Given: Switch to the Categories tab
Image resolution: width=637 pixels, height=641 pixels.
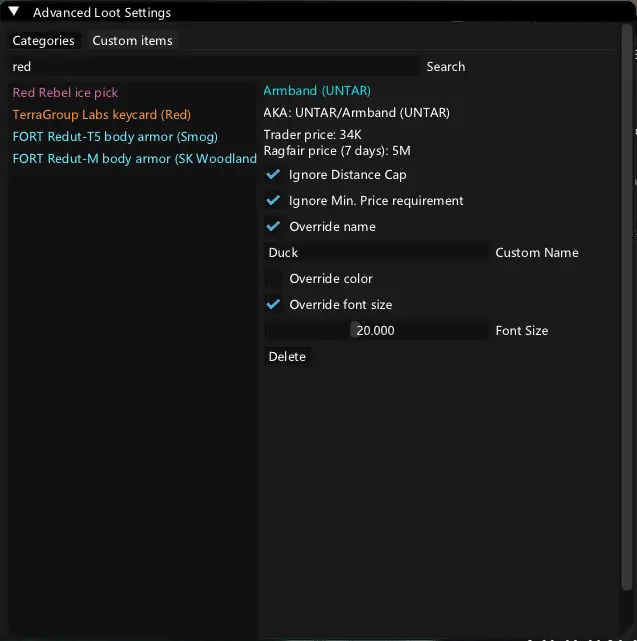Looking at the screenshot, I should click(43, 41).
